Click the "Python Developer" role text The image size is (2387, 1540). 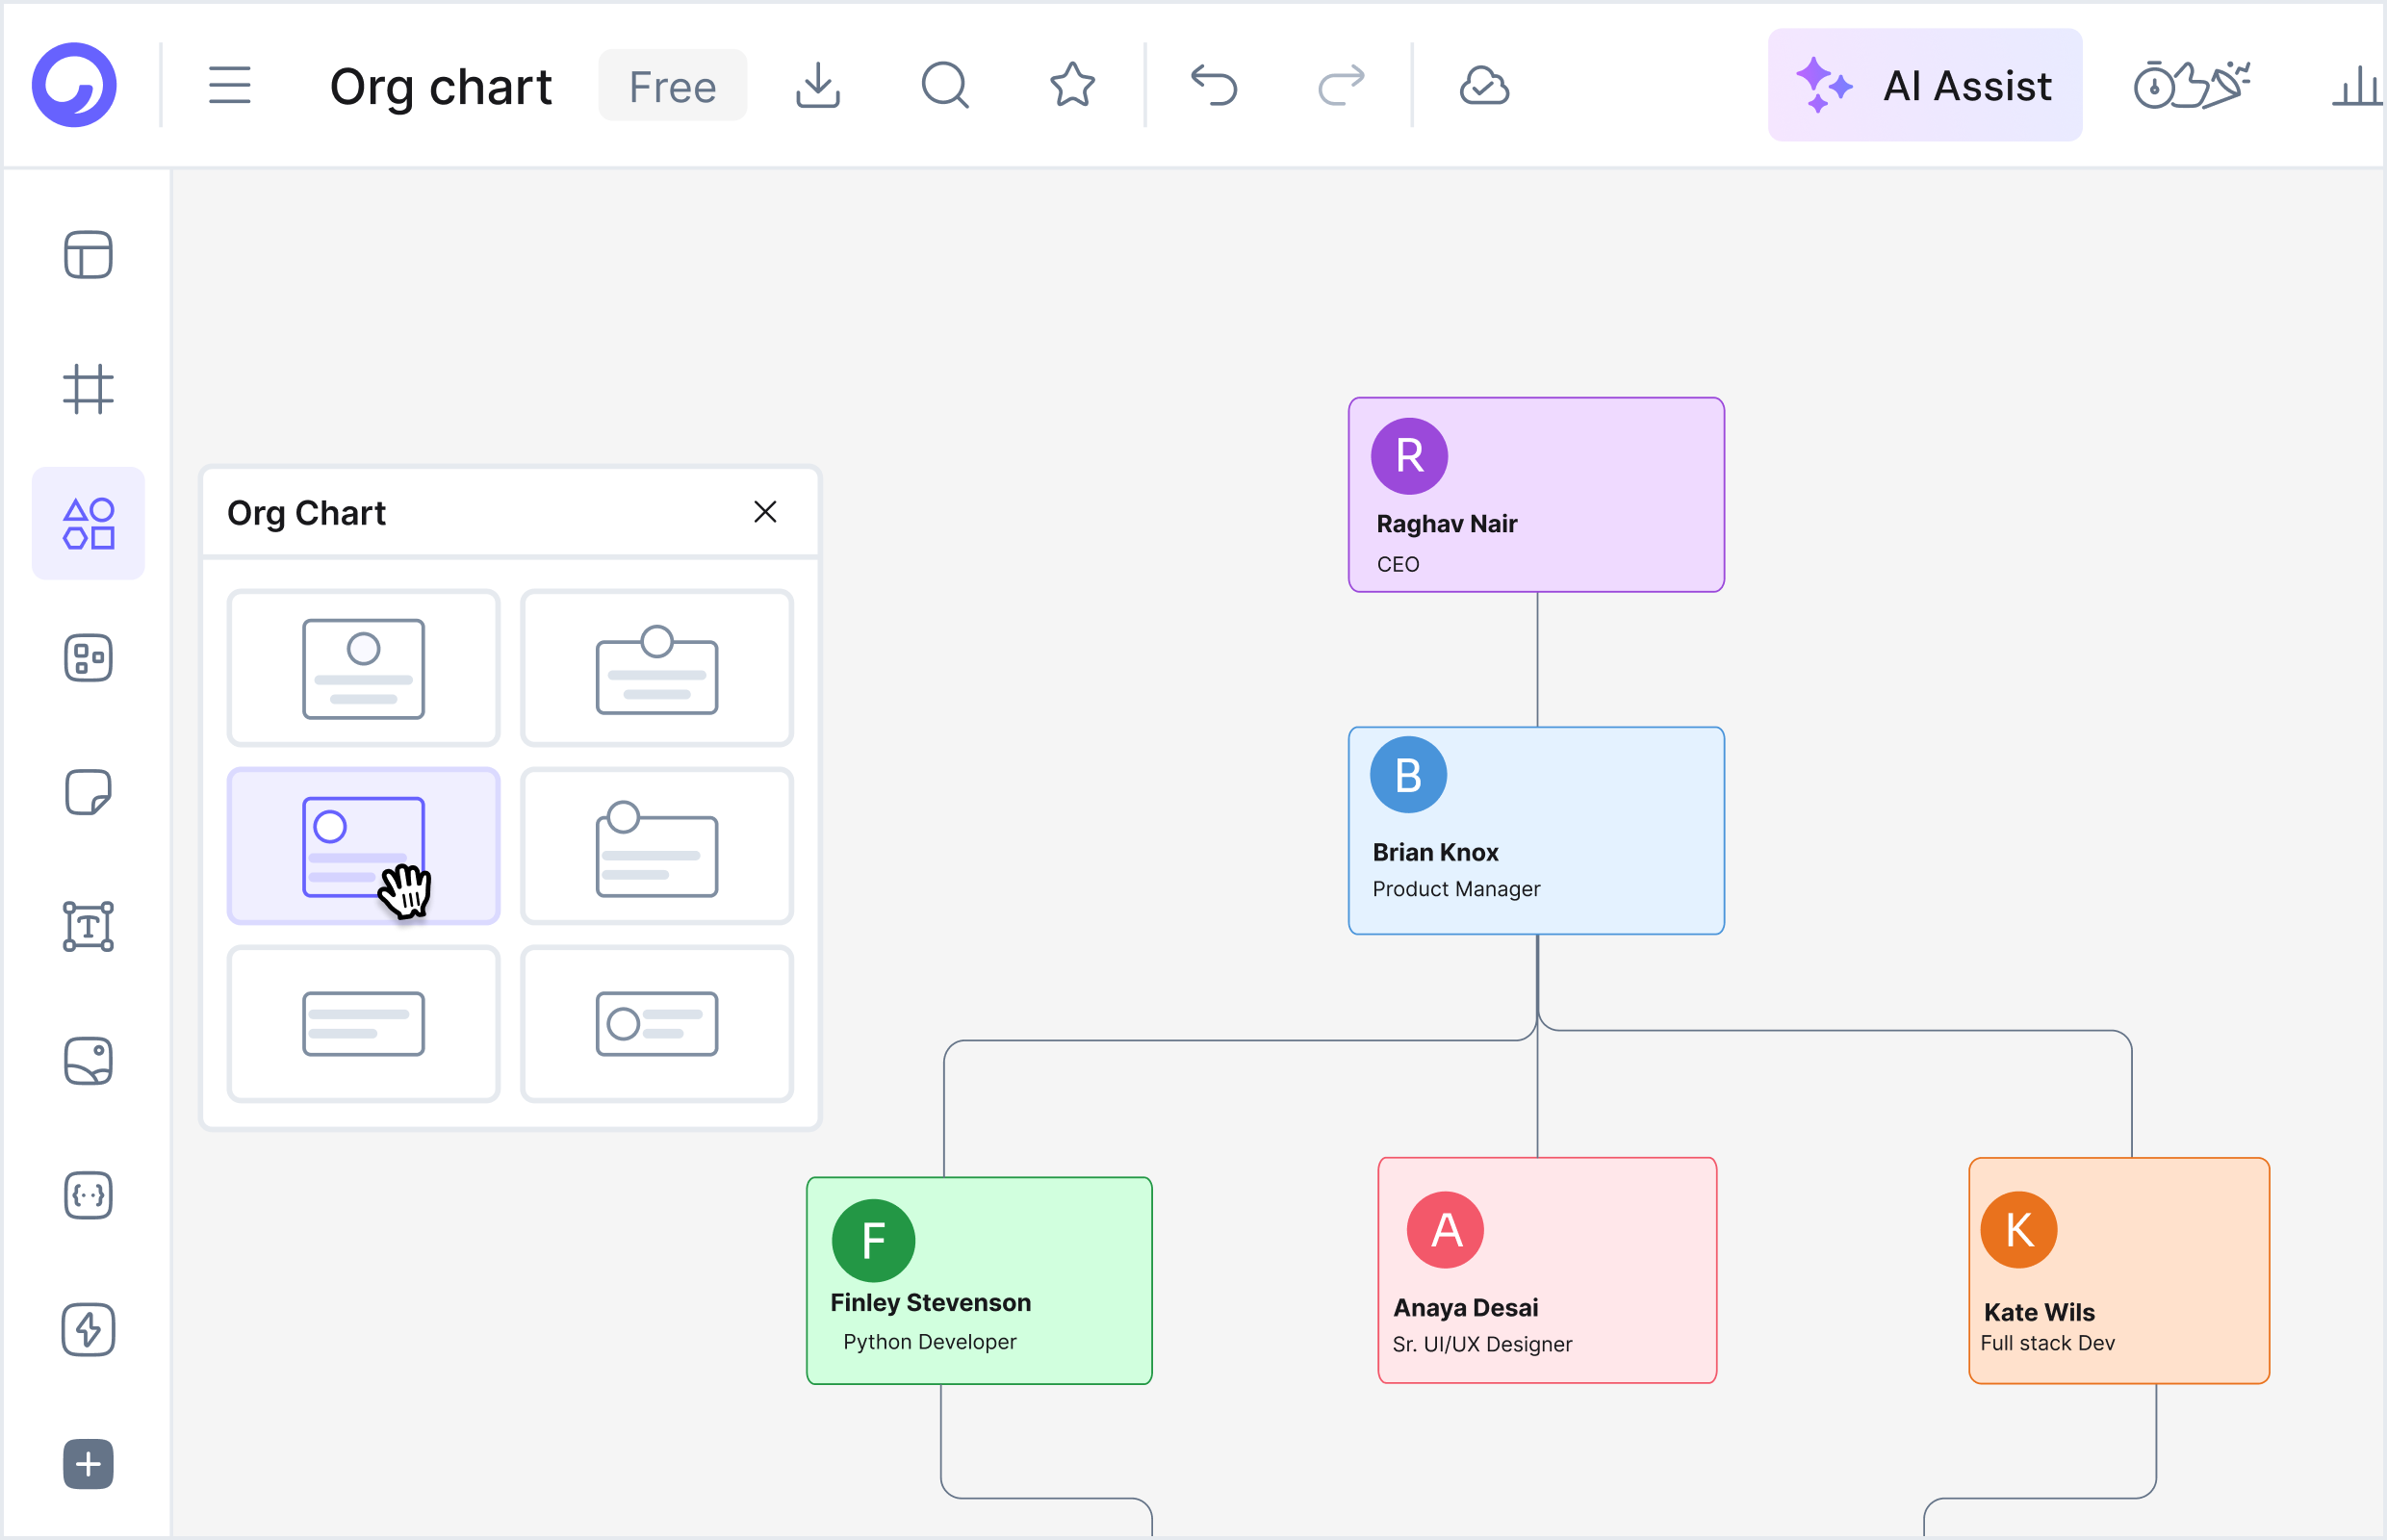click(x=929, y=1342)
